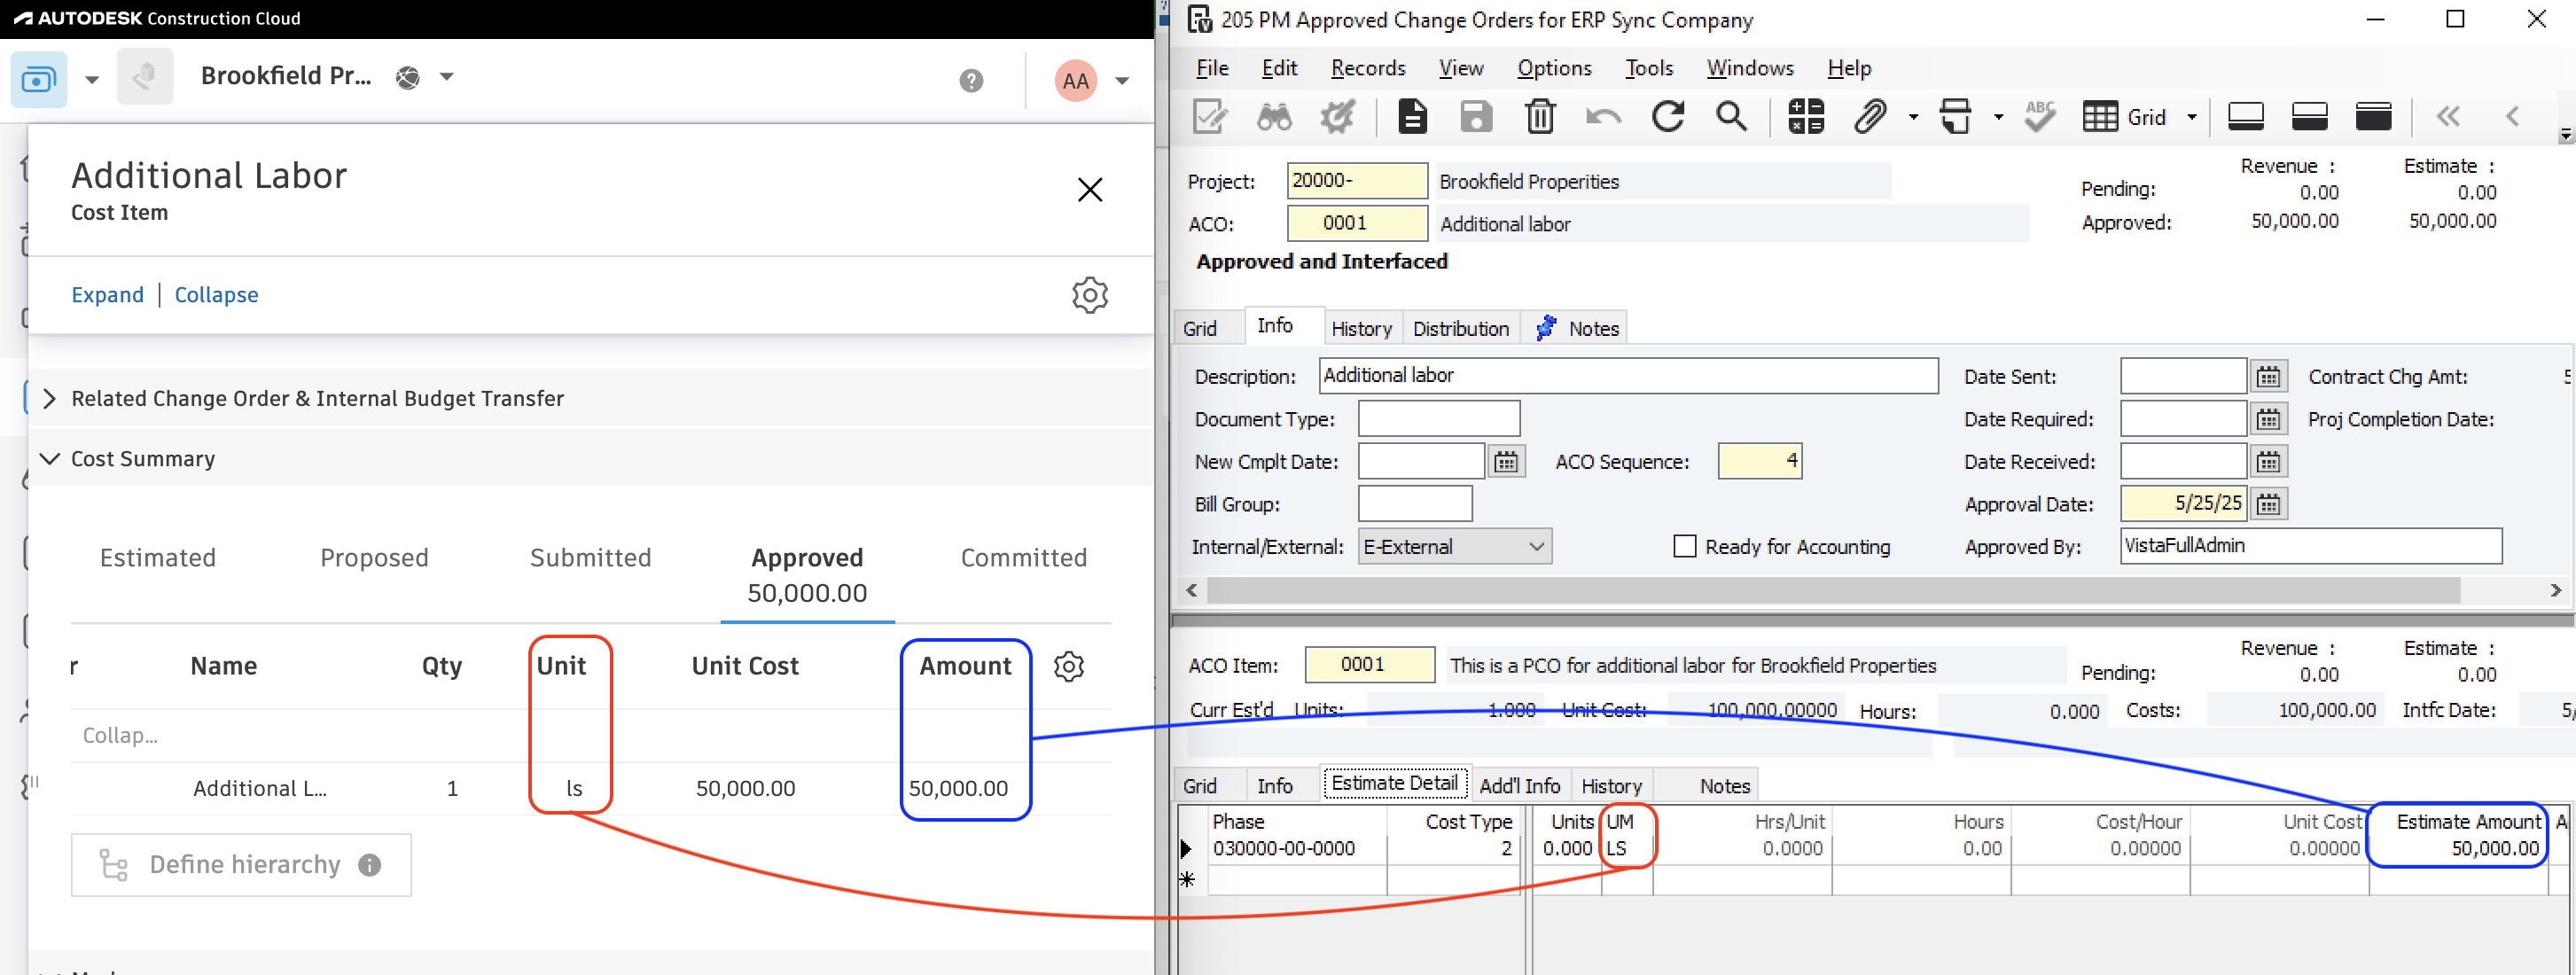The height and width of the screenshot is (975, 2576).
Task: Click the Collapse link
Action: [216, 295]
